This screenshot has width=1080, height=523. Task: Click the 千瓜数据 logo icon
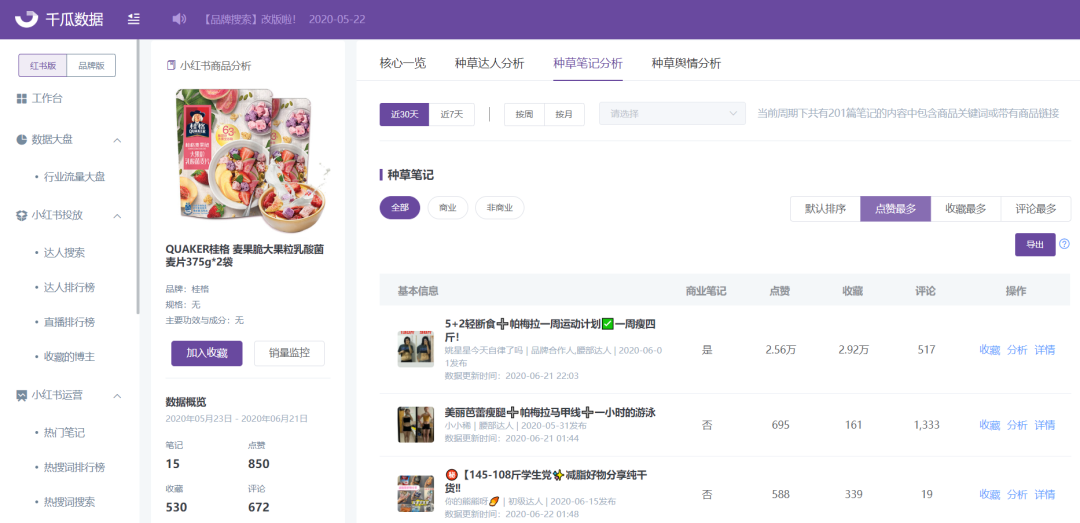[27, 19]
